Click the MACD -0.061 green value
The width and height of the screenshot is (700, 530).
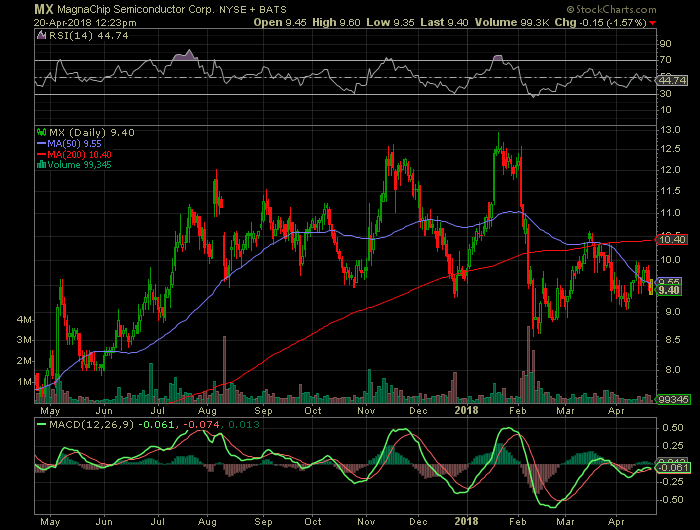tap(156, 425)
